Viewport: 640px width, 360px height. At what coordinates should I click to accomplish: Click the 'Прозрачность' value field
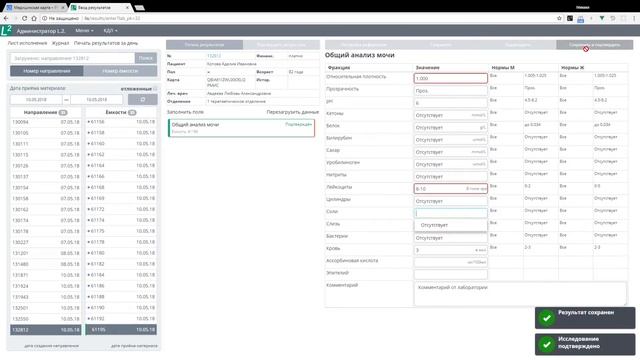point(451,91)
